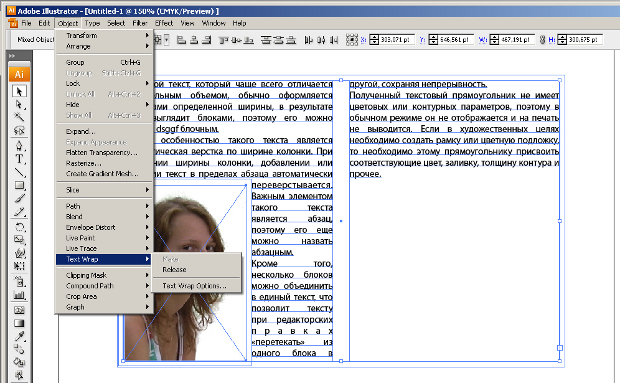
Task: Select the Scale tool
Action: (19, 240)
